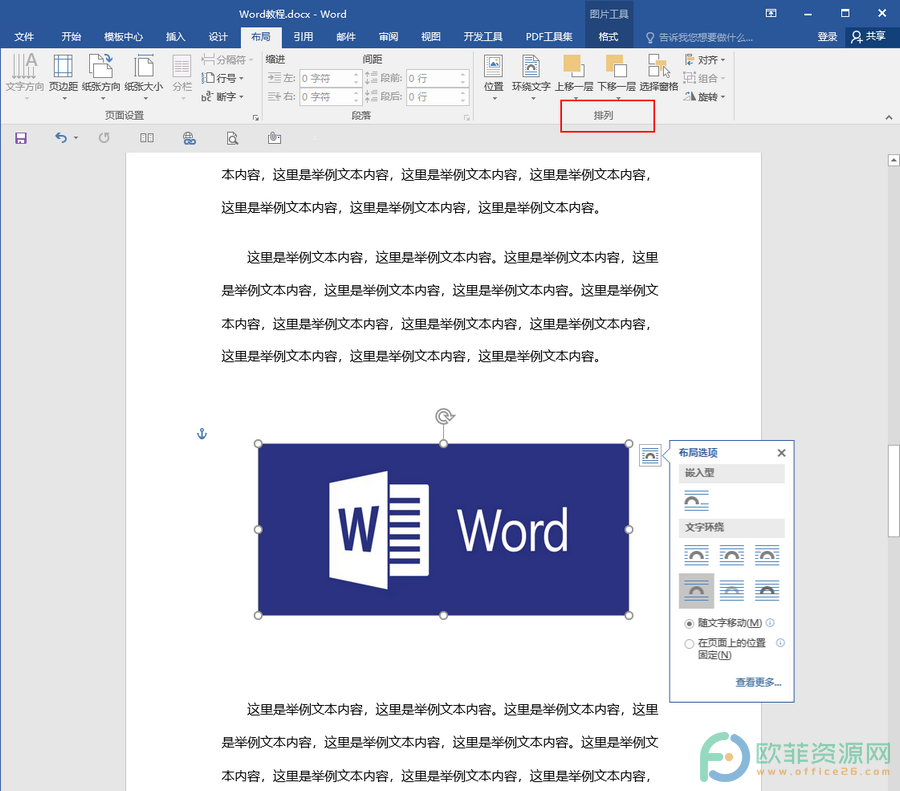The image size is (900, 791).
Task: Click Send Backward (下移一层)
Action: (x=616, y=76)
